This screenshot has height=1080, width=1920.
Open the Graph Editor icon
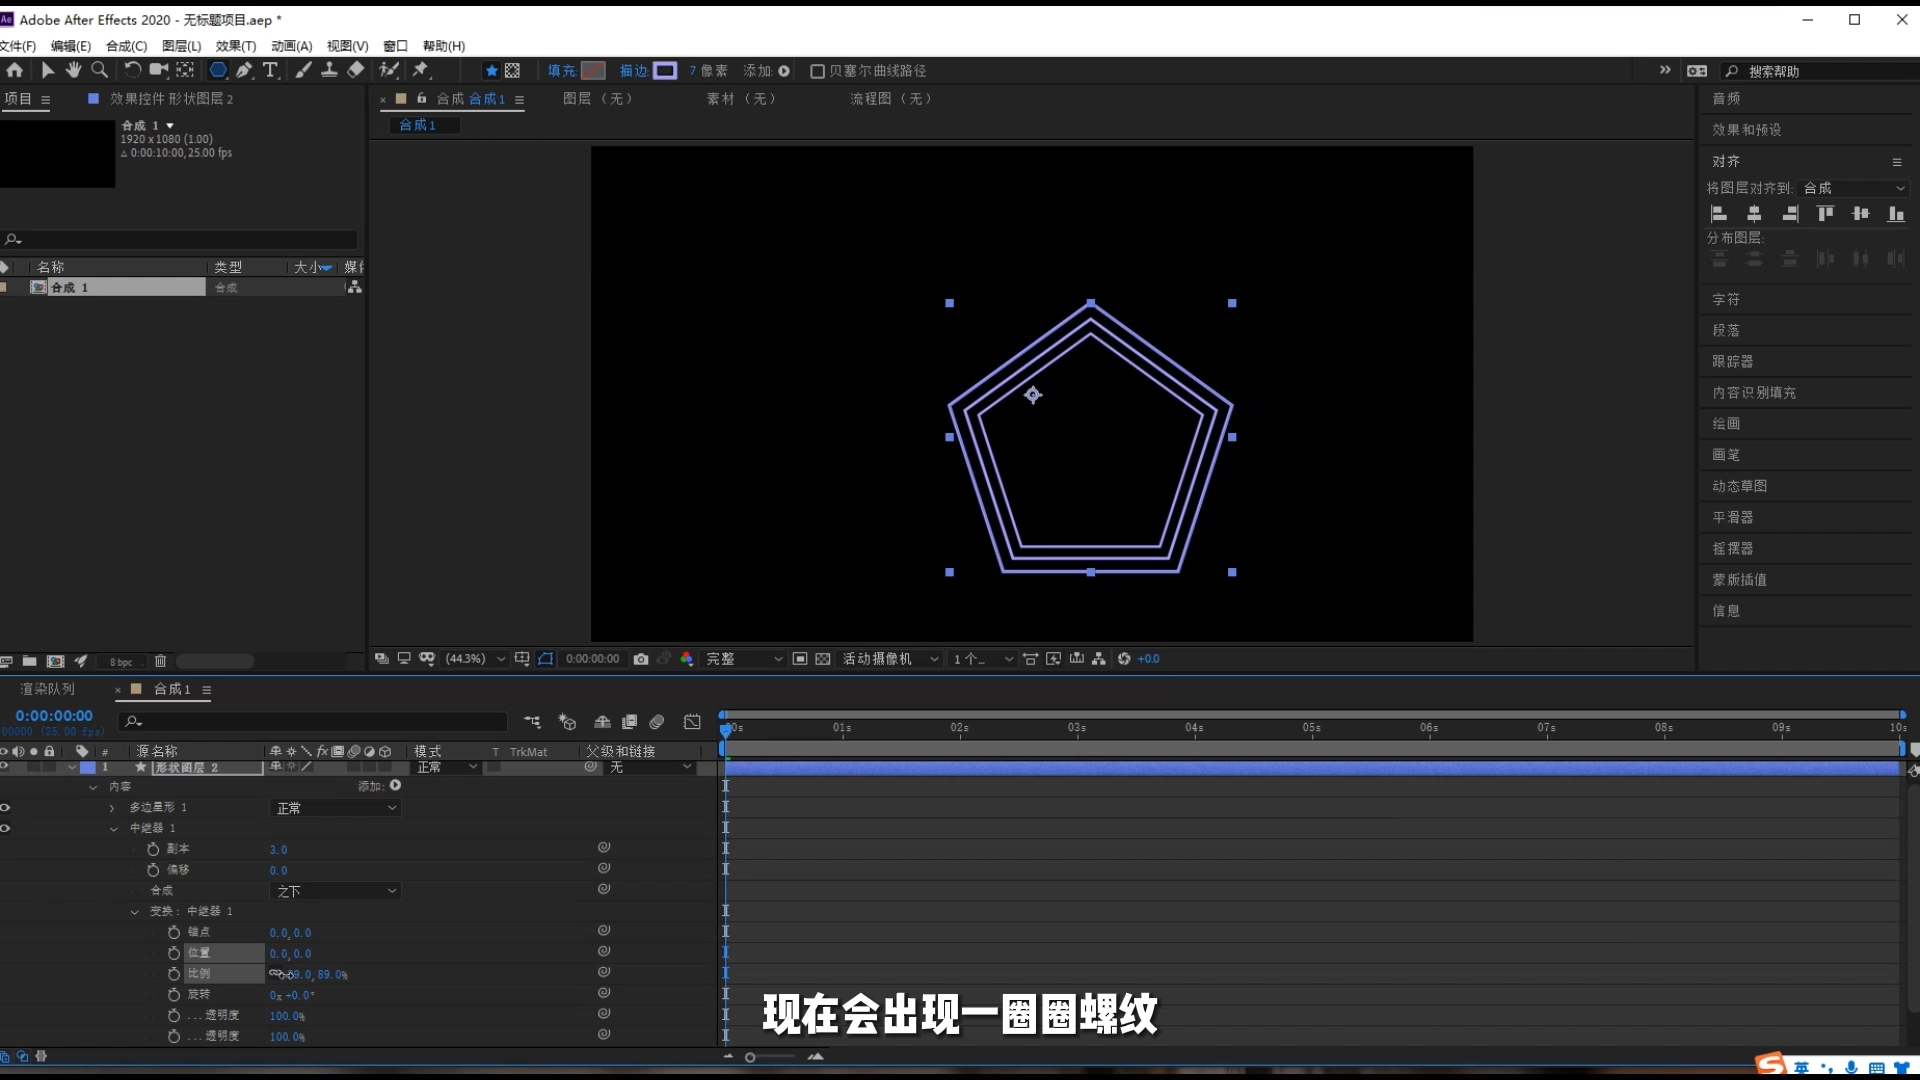click(692, 722)
